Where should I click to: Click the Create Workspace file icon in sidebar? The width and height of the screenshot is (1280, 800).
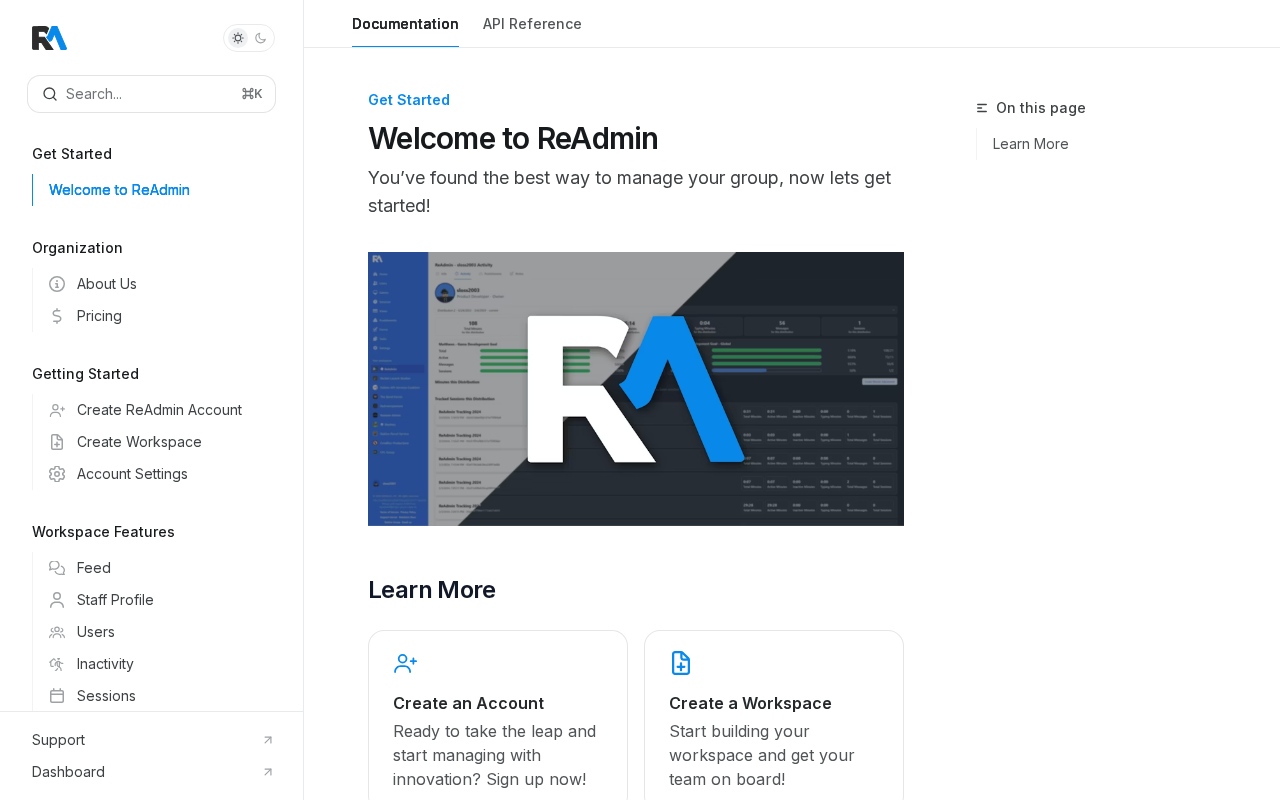57,442
